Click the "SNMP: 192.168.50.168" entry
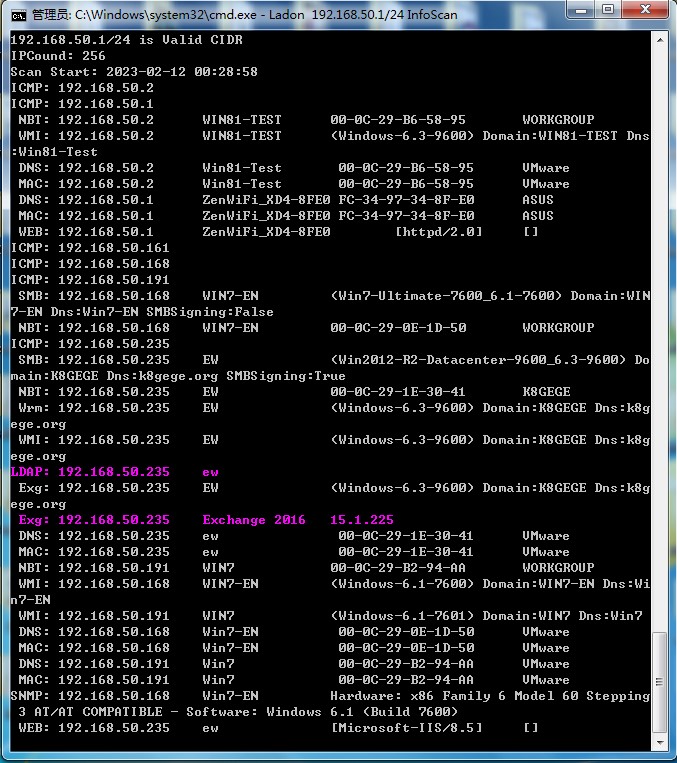This screenshot has width=677, height=763. 90,696
